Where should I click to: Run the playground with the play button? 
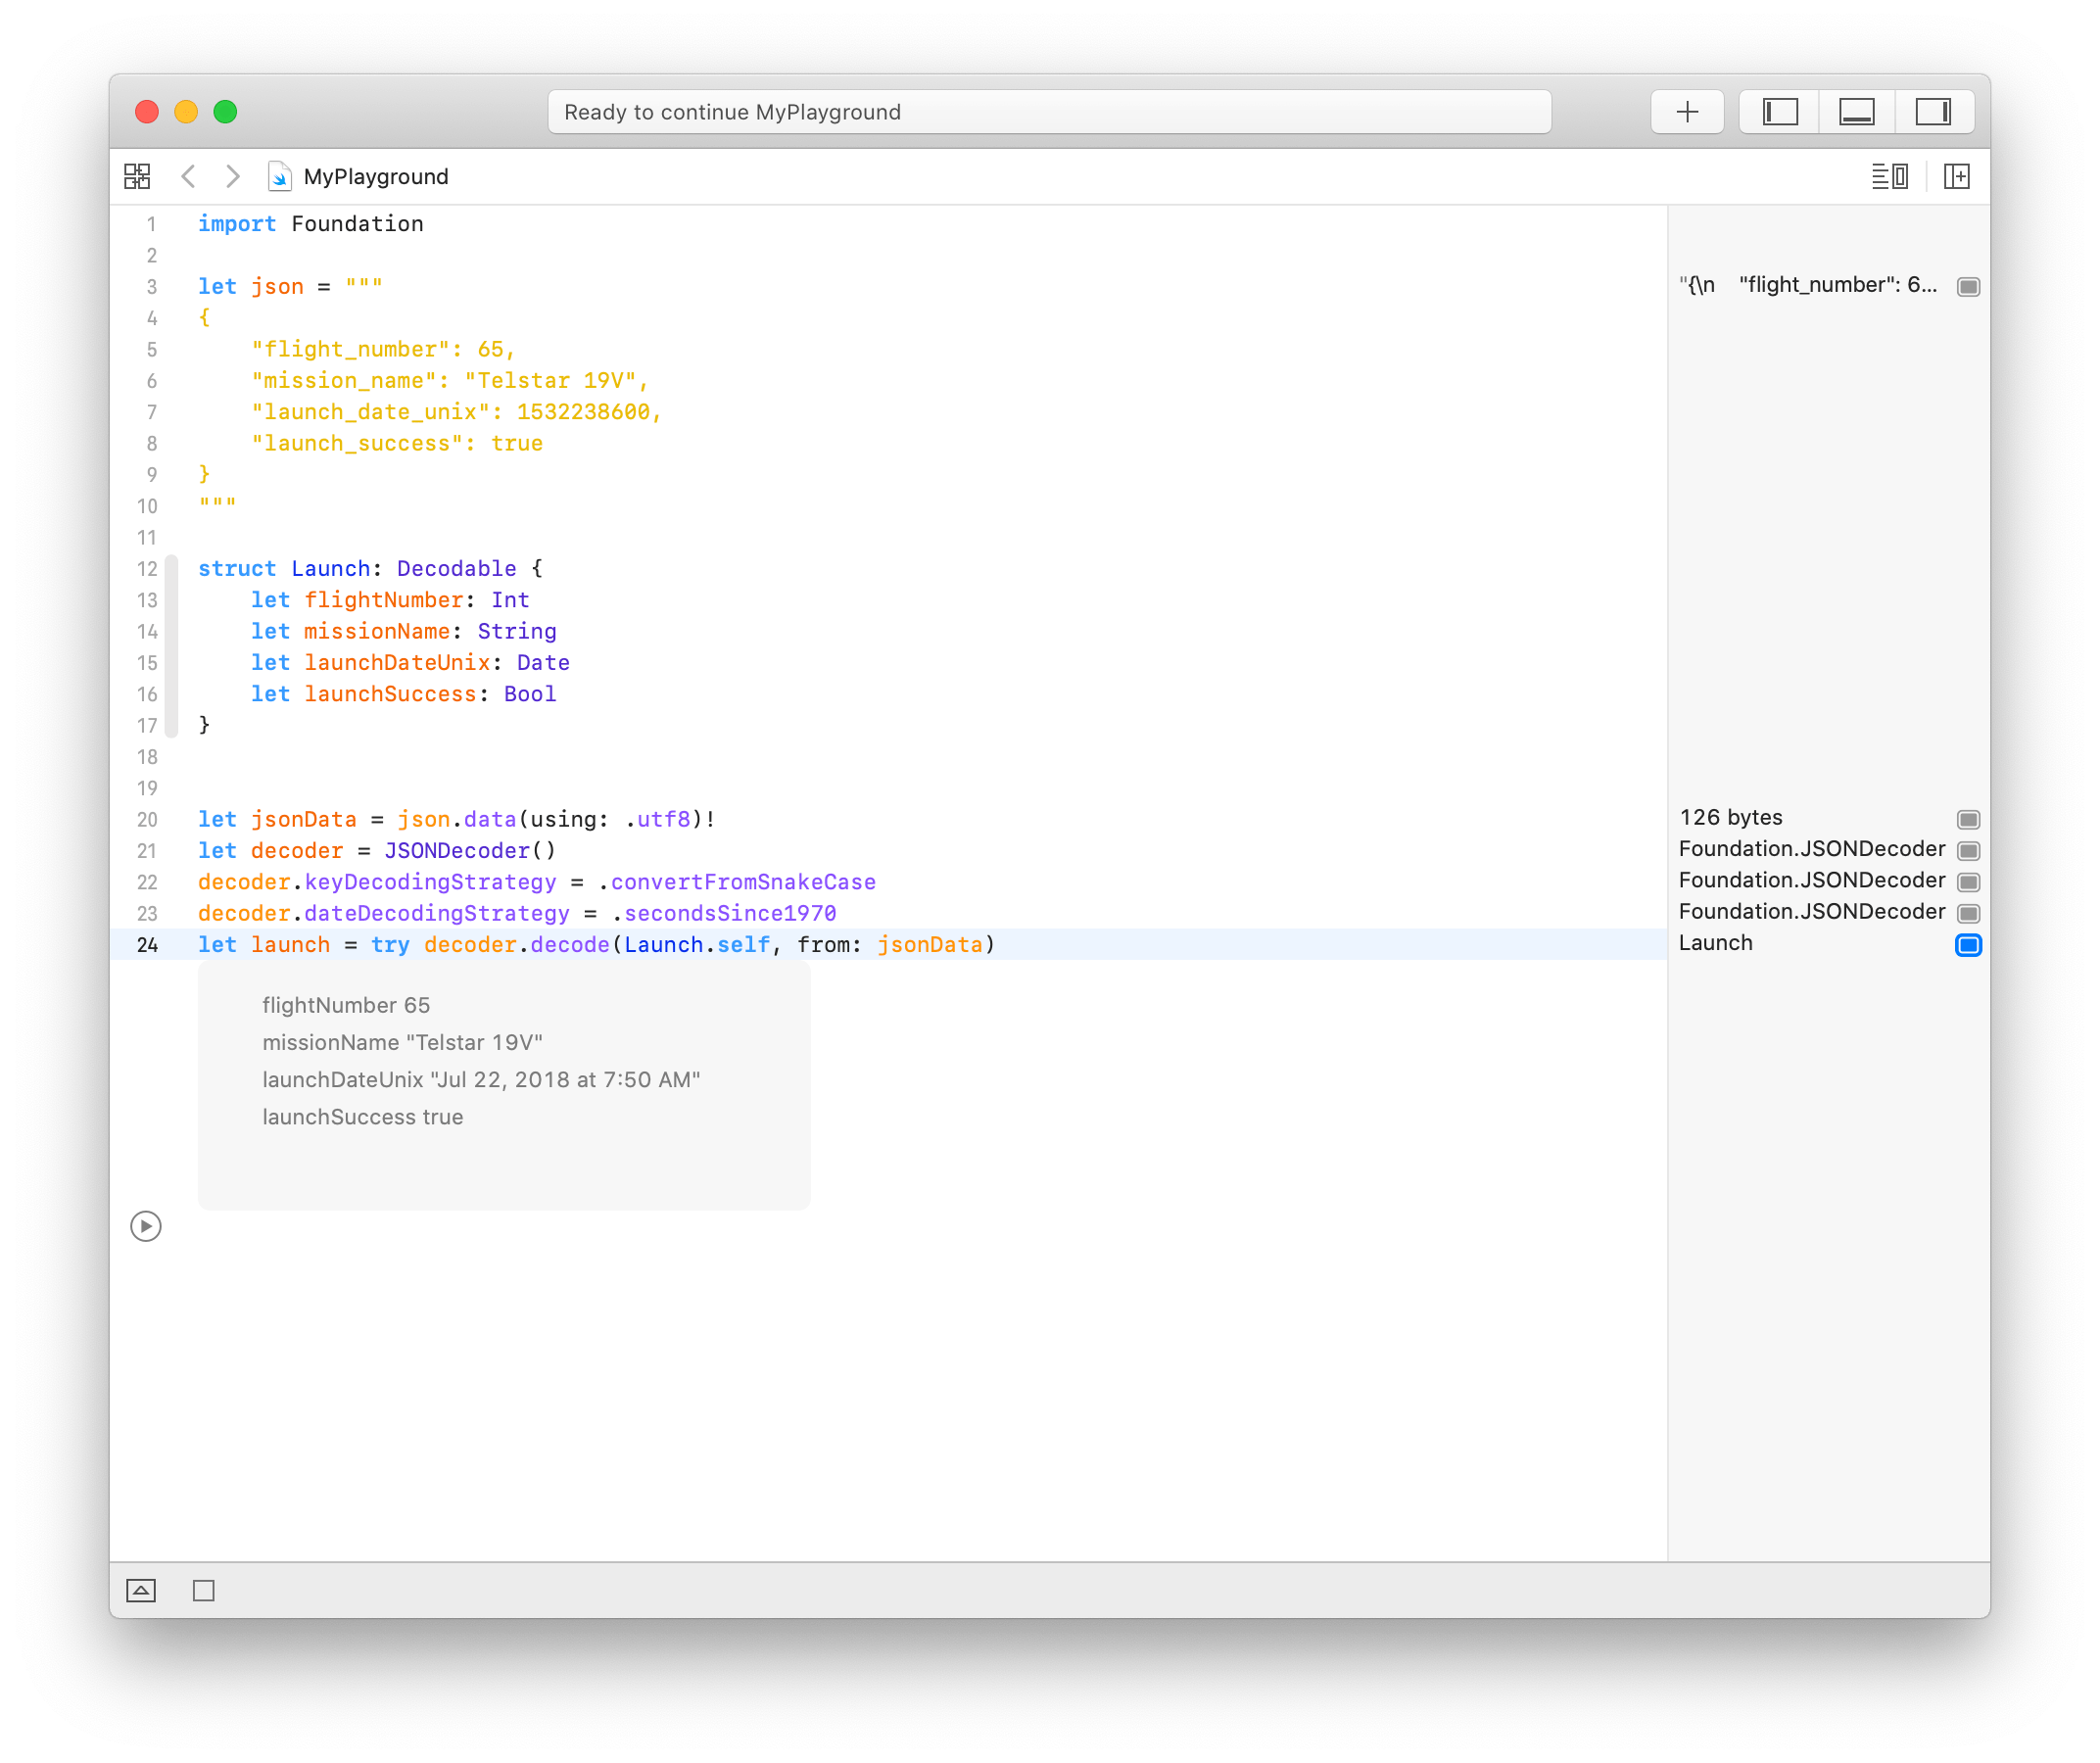coord(146,1225)
